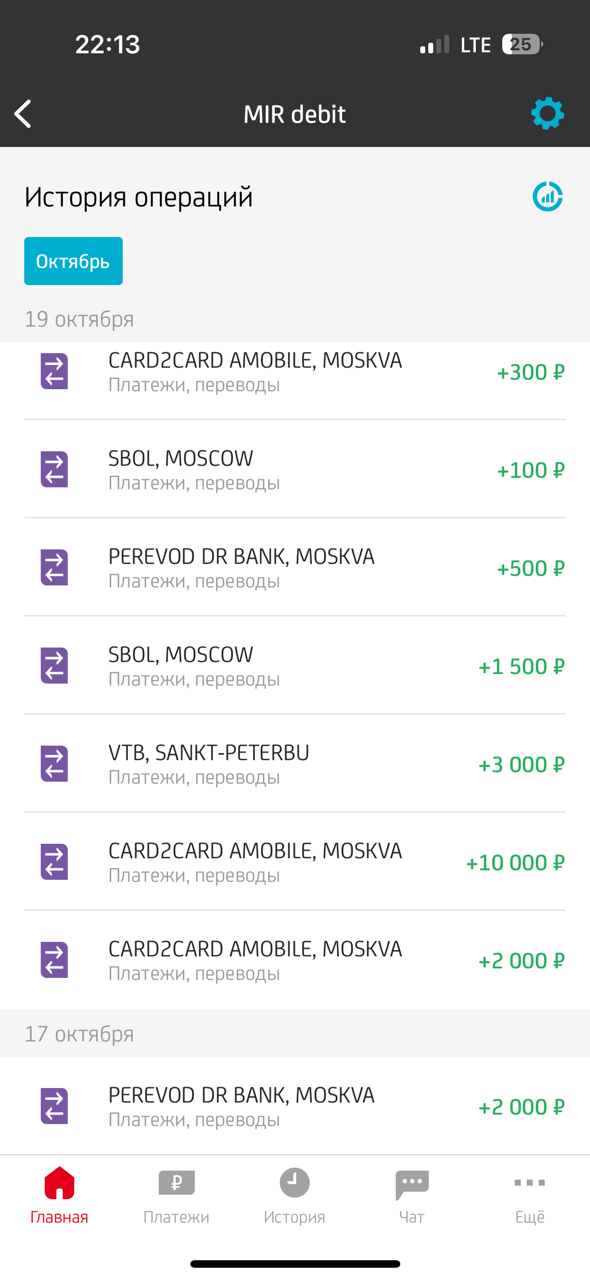Image resolution: width=590 pixels, height=1280 pixels.
Task: Tap the История операций section header
Action: tap(140, 197)
